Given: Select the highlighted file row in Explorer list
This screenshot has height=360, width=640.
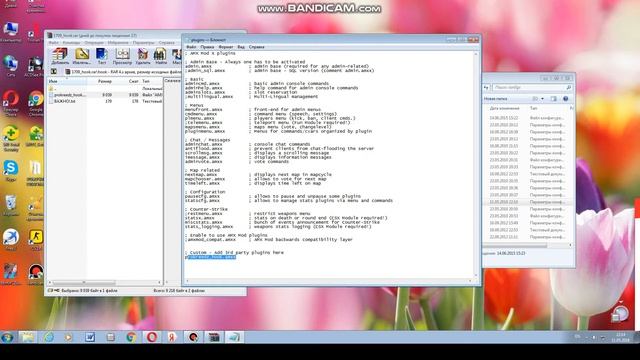Looking at the screenshot, I should coord(527,202).
